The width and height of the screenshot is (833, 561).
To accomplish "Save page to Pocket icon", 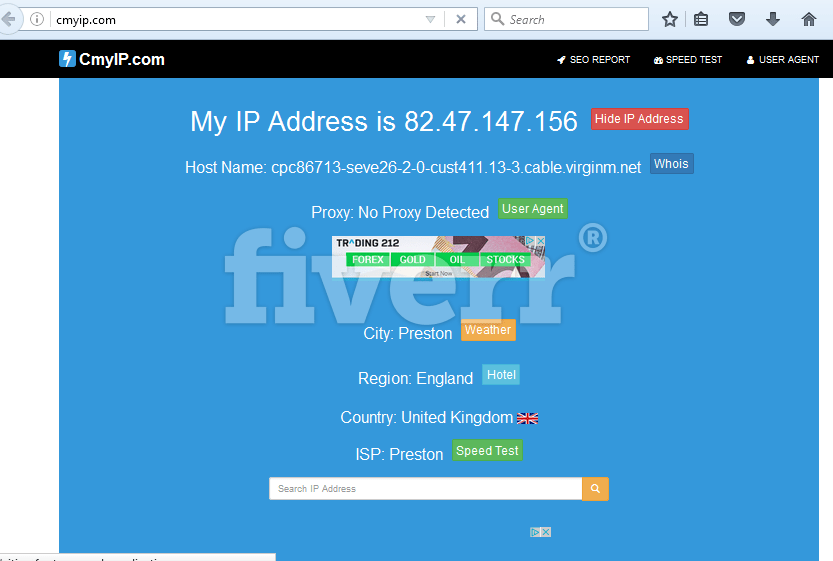I will coord(737,20).
